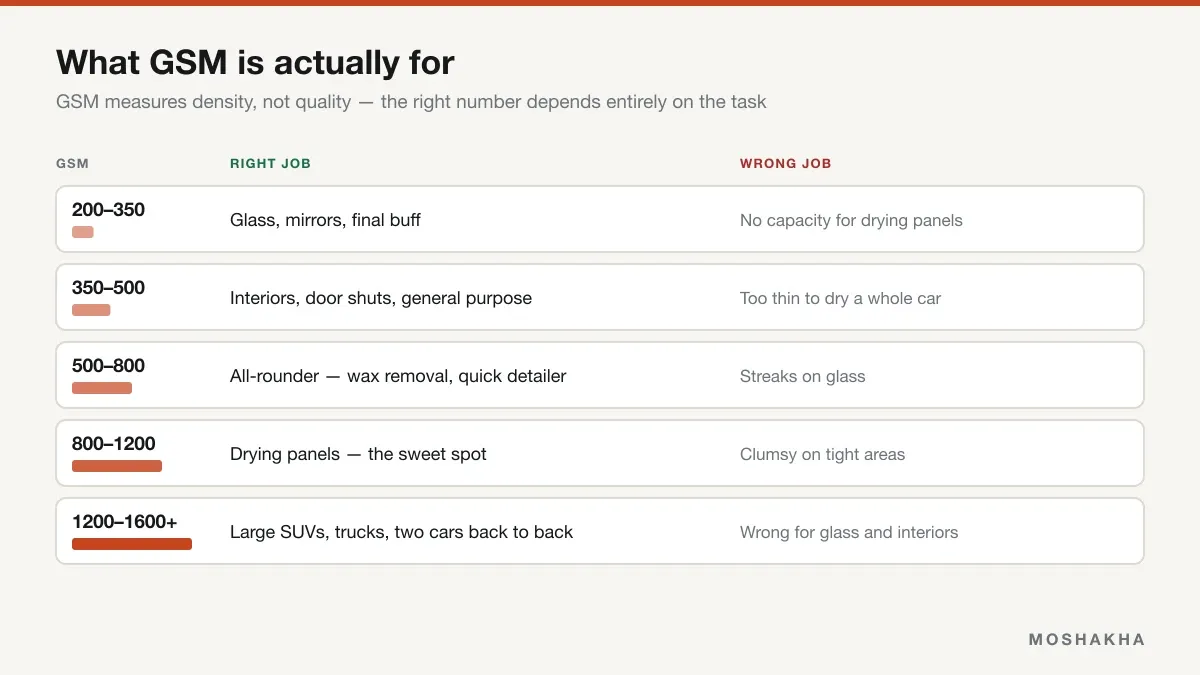Click the 1200–1600+ GSM density bar
Viewport: 1200px width, 675px height.
point(132,544)
